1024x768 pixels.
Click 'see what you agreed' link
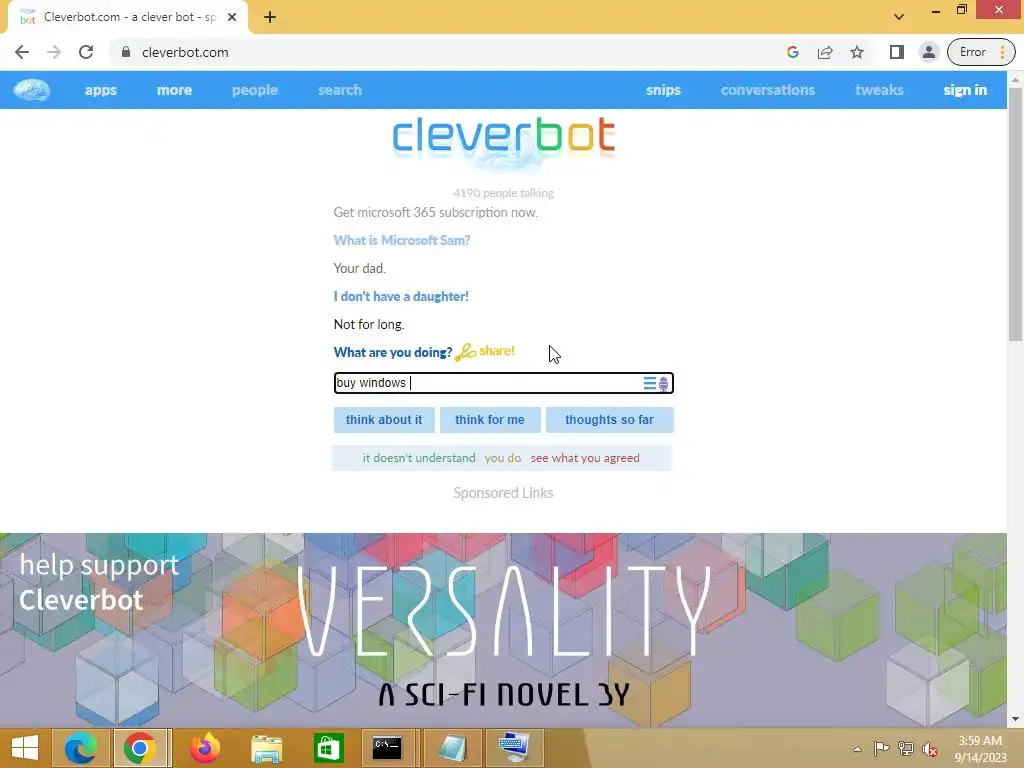point(585,458)
